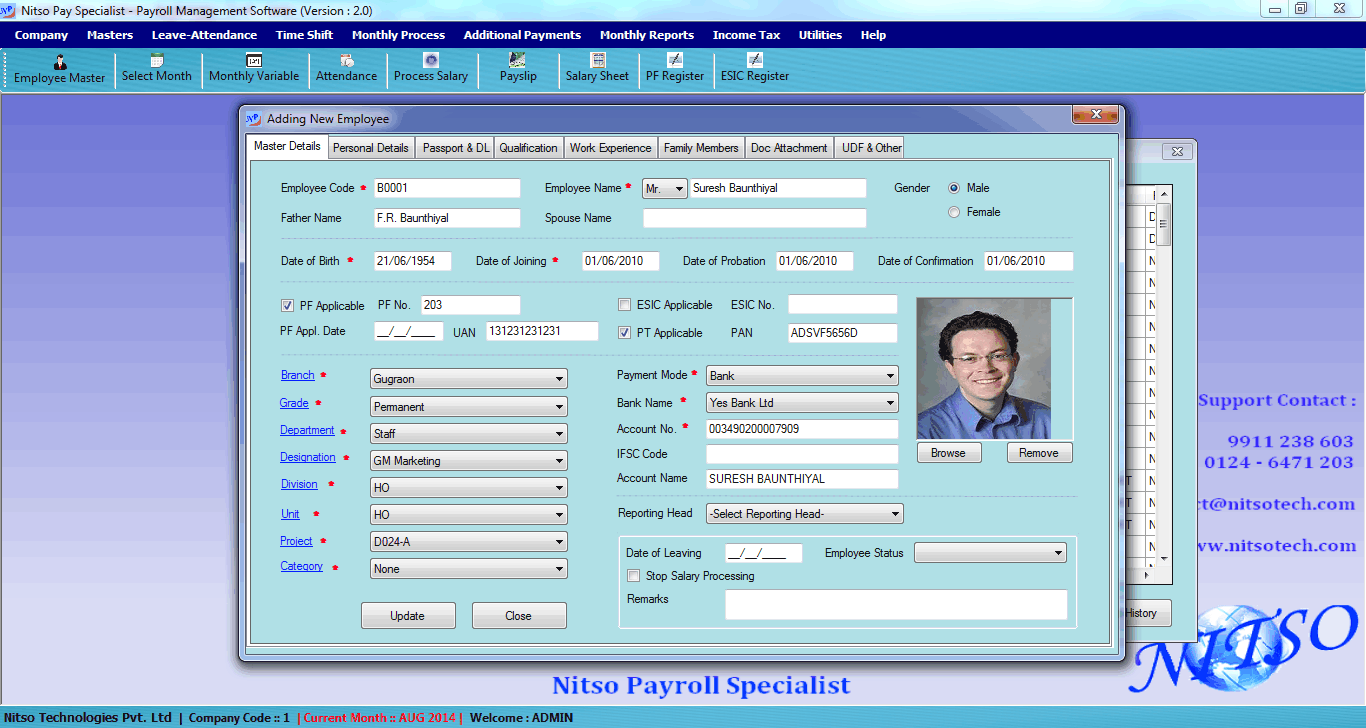The height and width of the screenshot is (728, 1366).
Task: Open Attendance toolbar icon
Action: click(346, 69)
